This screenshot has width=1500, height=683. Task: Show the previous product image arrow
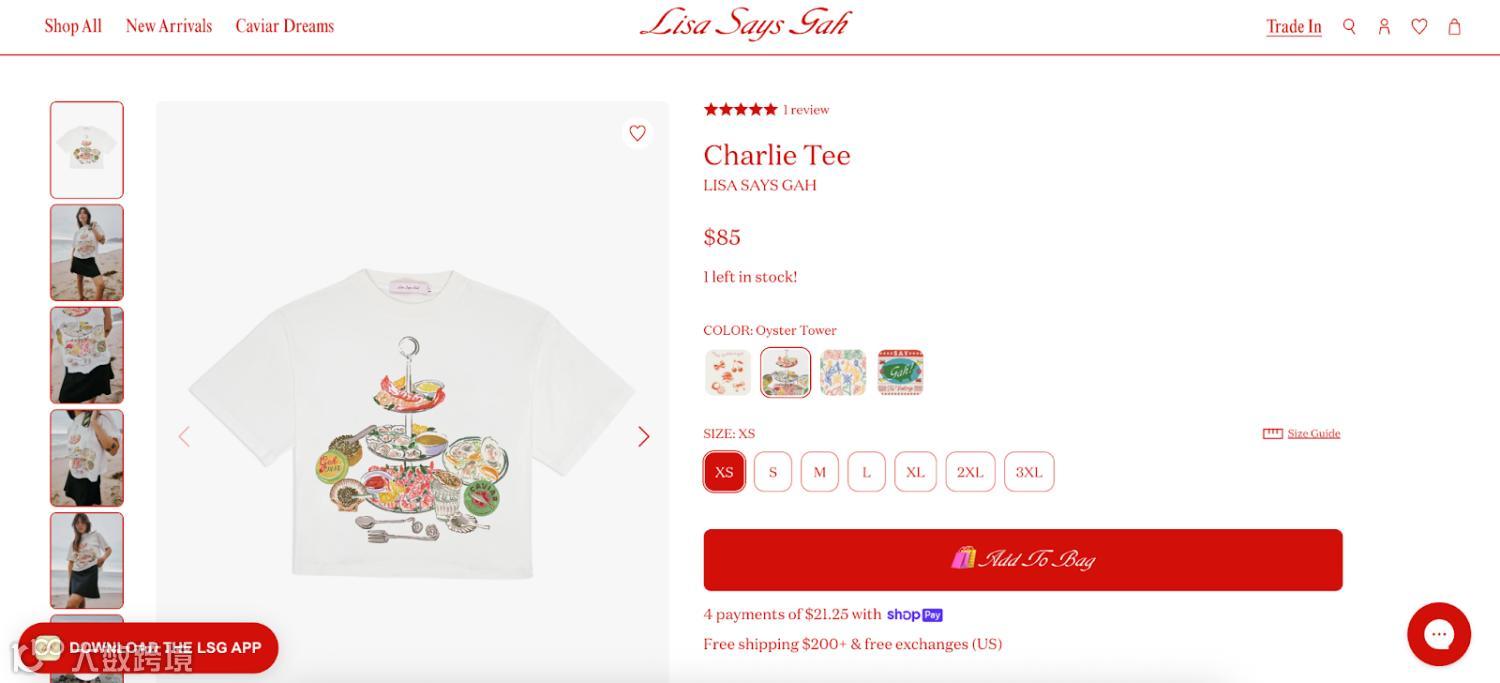[184, 436]
